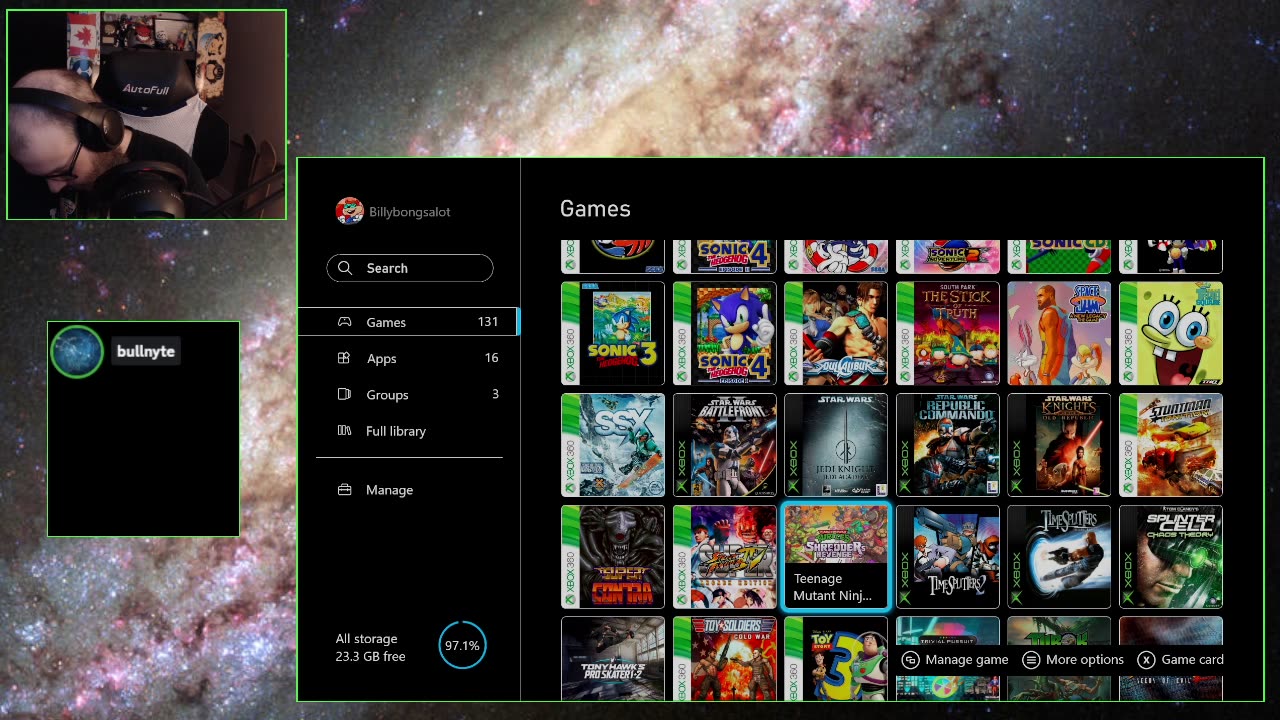Select Toy Soldiers Cold War tile
The height and width of the screenshot is (720, 1280).
coord(725,659)
